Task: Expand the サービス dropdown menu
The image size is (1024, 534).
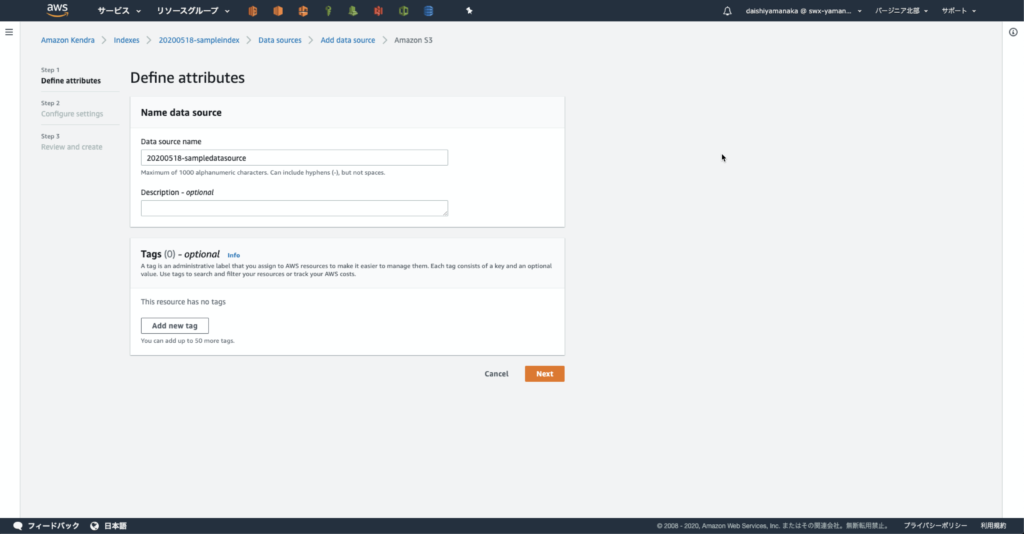Action: pos(118,11)
